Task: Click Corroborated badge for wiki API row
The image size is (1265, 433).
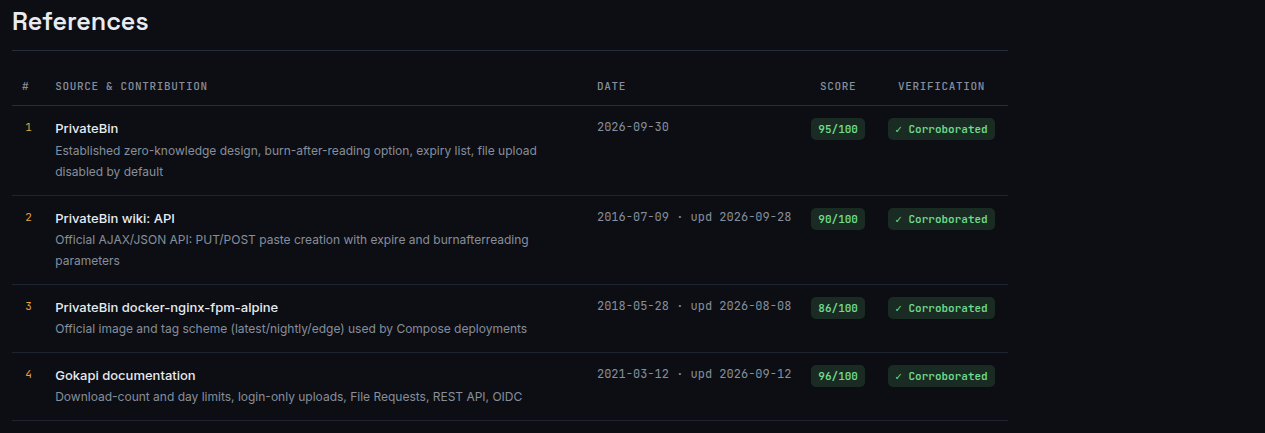Action: (x=941, y=218)
